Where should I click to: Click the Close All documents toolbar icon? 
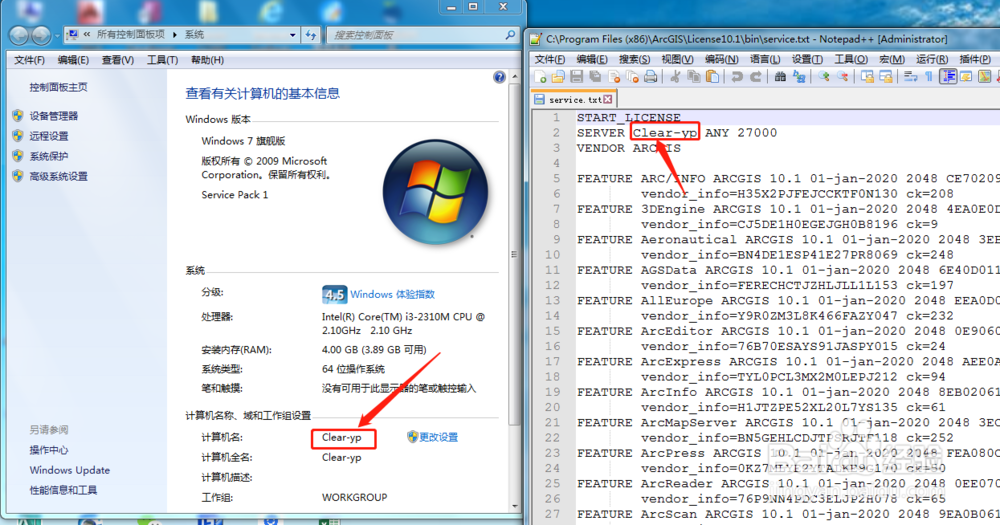pos(632,77)
